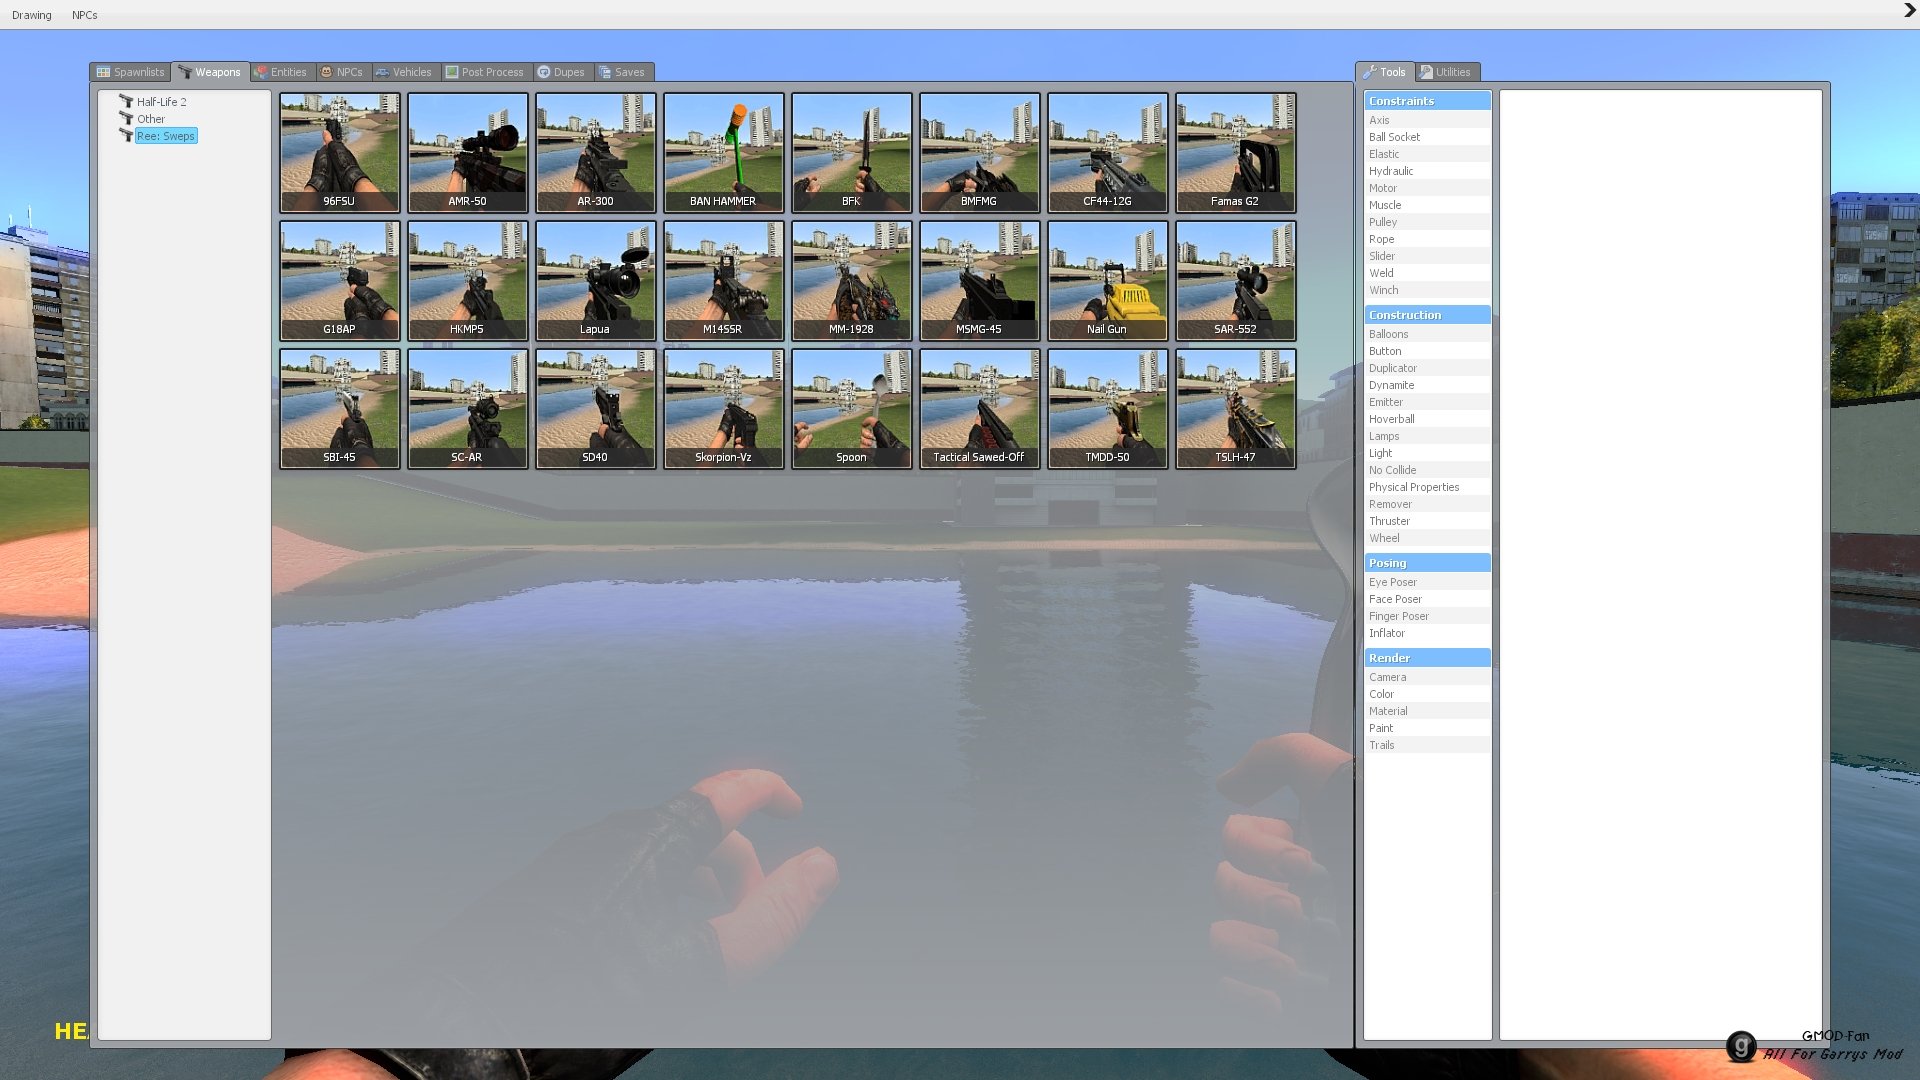1920x1080 pixels.
Task: Choose the MM-1928 weapon icon
Action: pyautogui.click(x=852, y=280)
